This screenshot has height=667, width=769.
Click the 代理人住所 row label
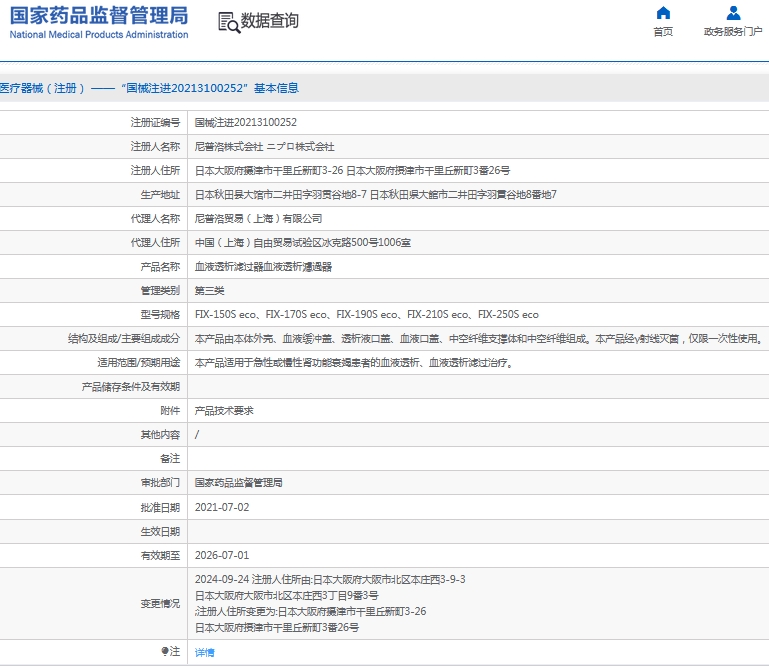[x=155, y=243]
